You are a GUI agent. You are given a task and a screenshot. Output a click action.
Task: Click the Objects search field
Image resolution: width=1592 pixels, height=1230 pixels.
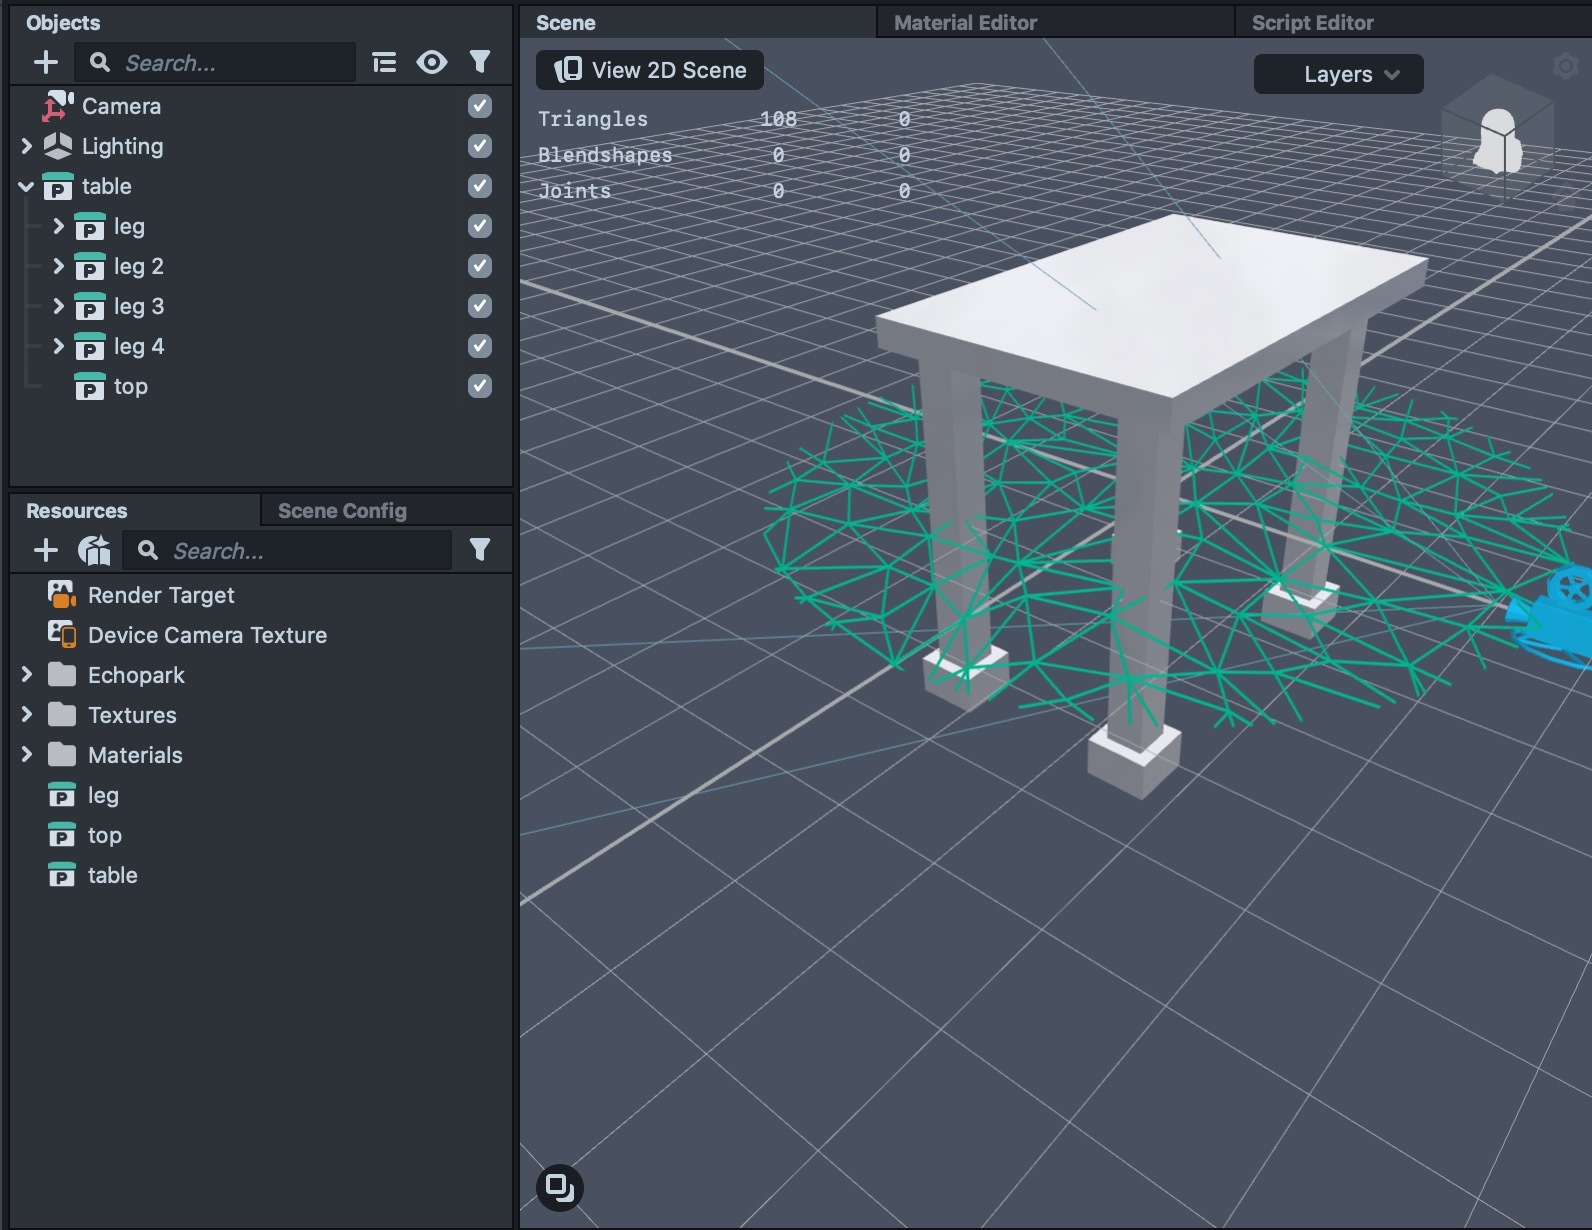[235, 63]
